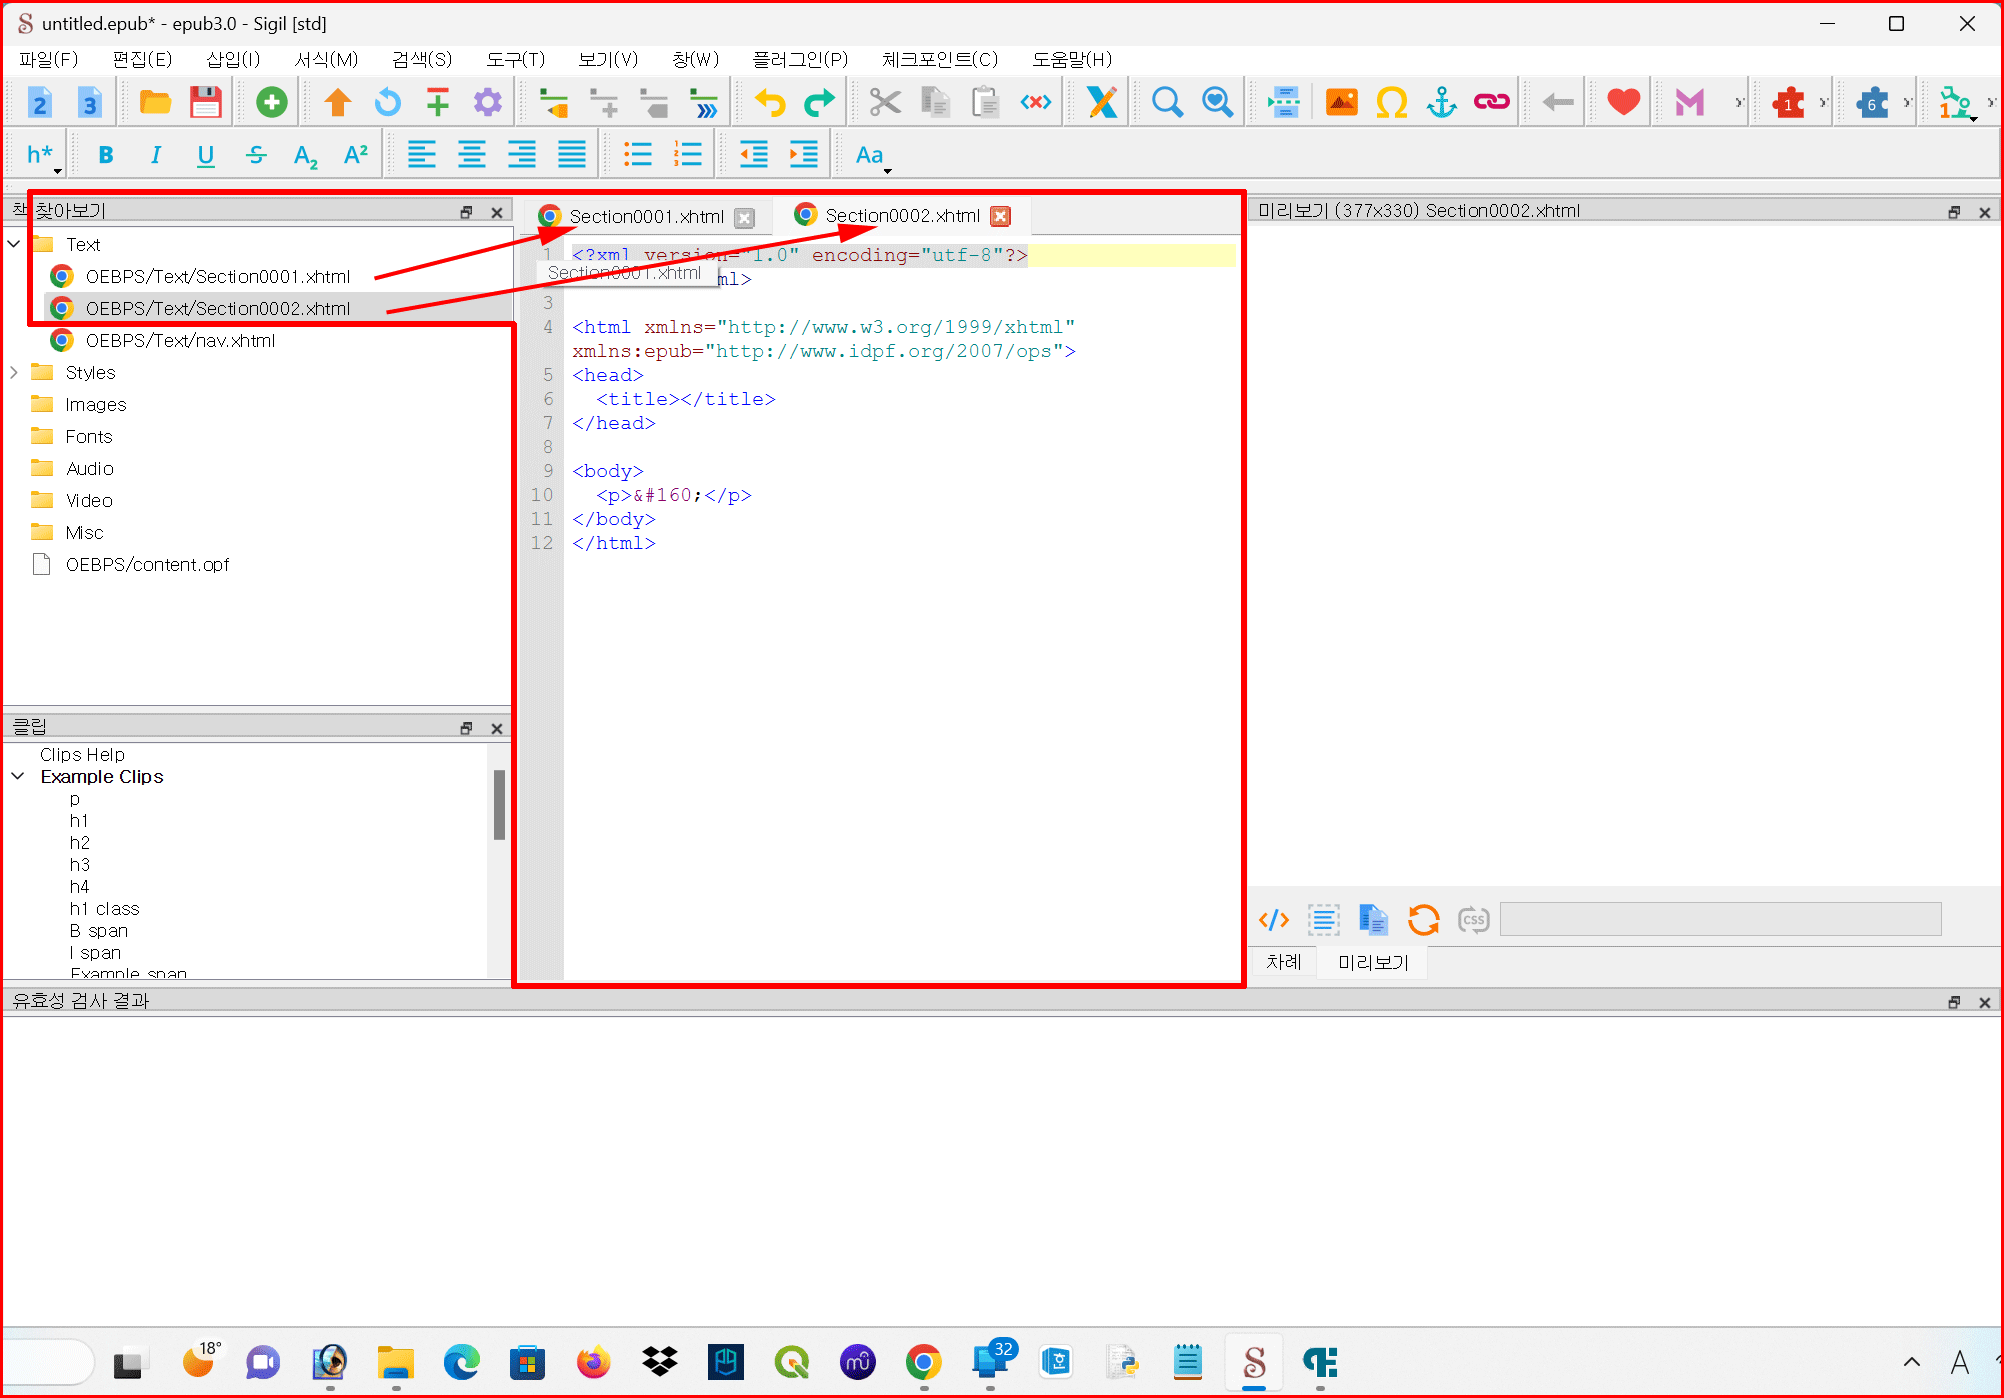Expand the Styles folder
Screen dimensions: 2004x1398
point(14,372)
